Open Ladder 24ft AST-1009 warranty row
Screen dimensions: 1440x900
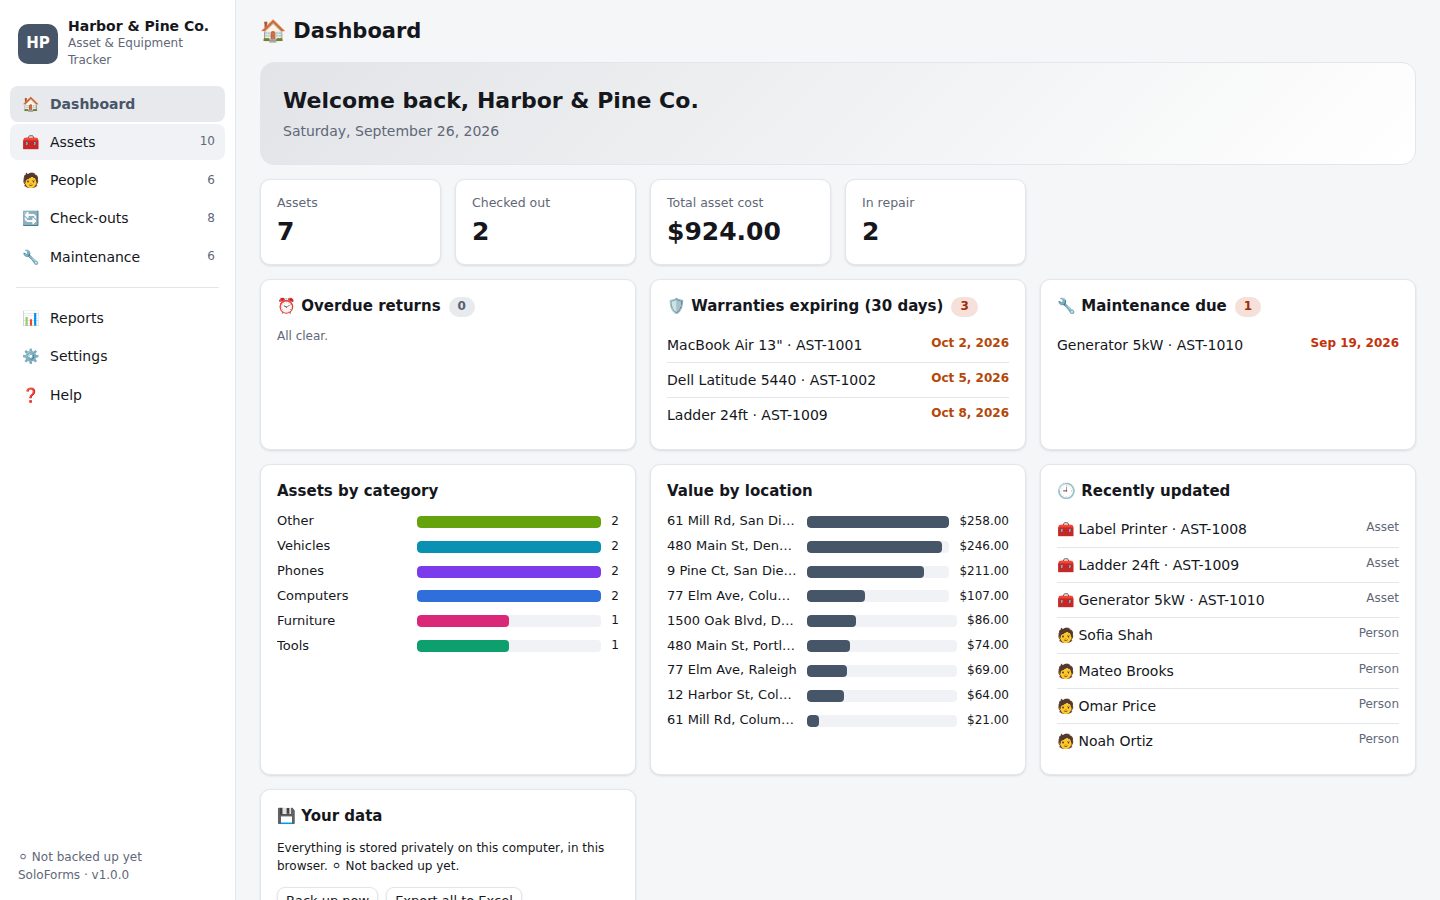pyautogui.click(x=838, y=415)
